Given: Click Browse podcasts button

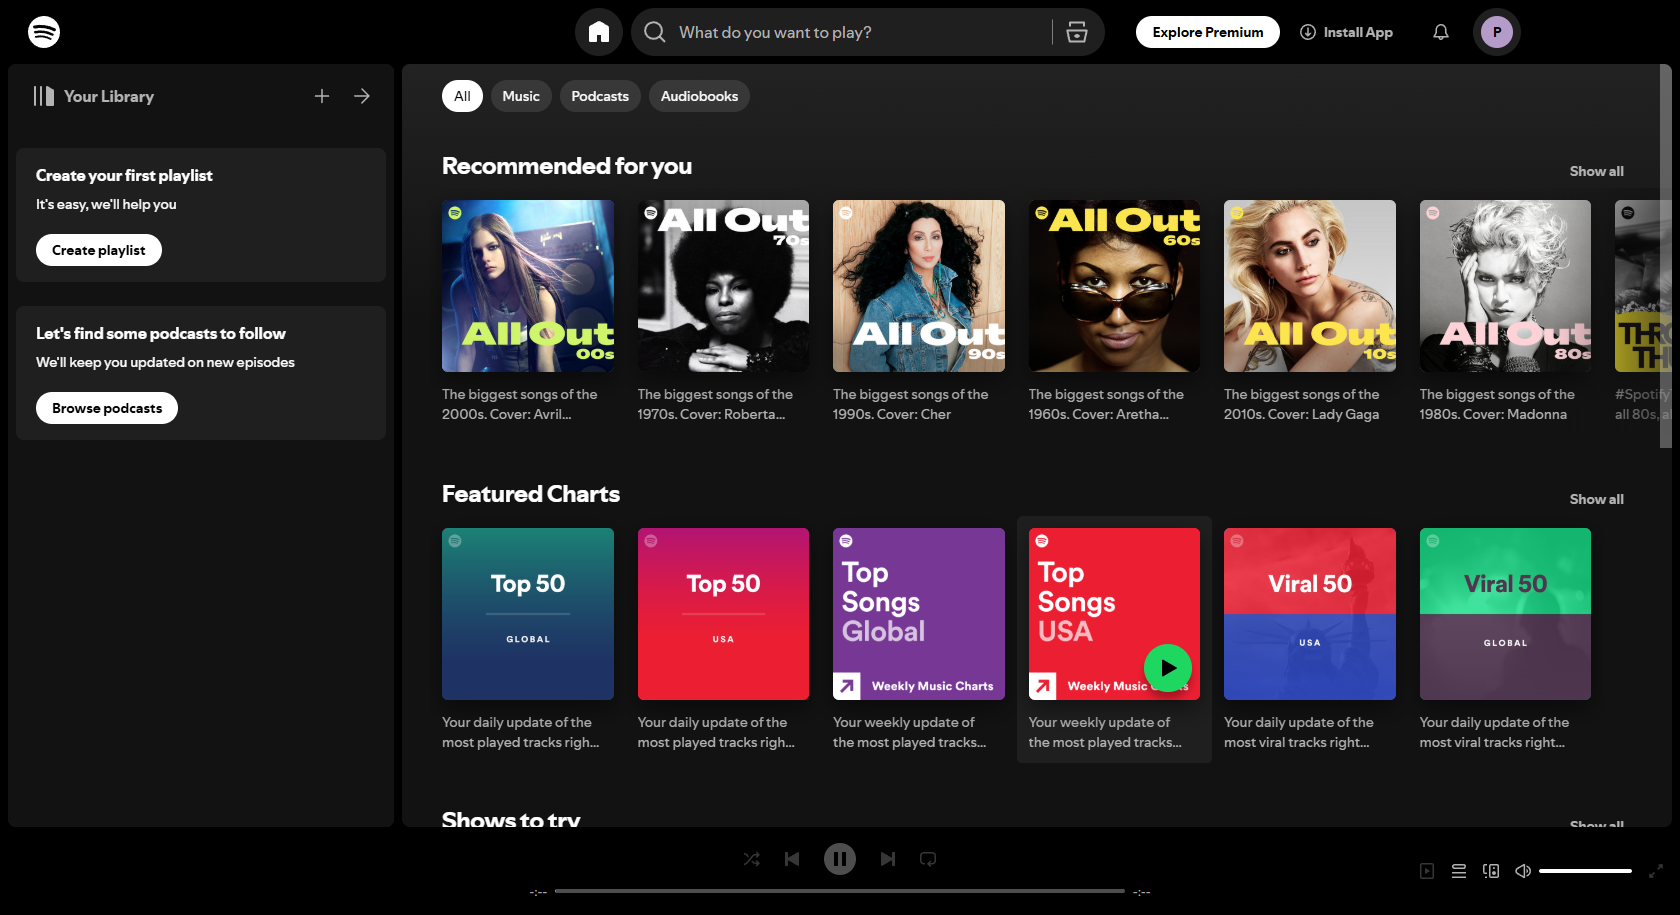Looking at the screenshot, I should [107, 408].
